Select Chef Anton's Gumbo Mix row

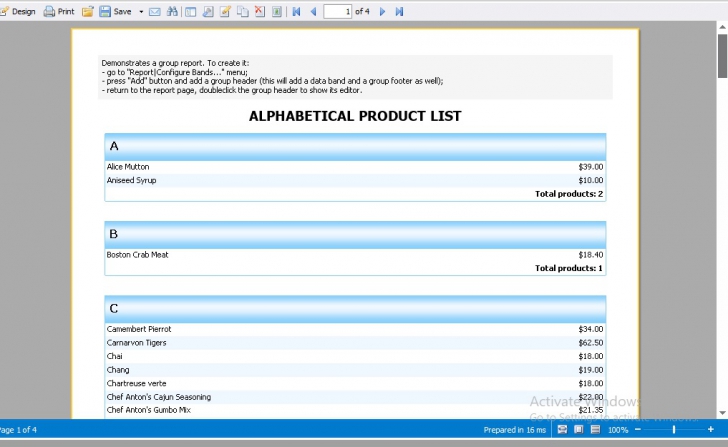click(x=355, y=410)
